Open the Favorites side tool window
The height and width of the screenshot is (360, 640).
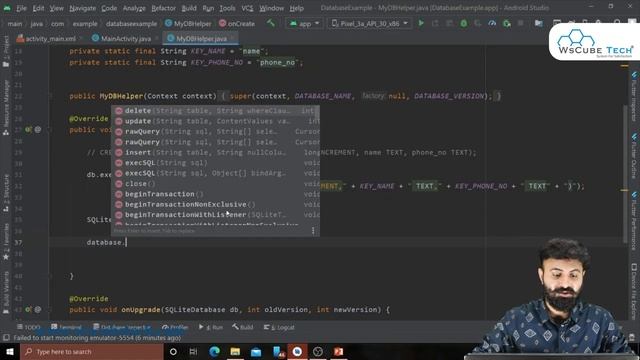pyautogui.click(x=6, y=242)
